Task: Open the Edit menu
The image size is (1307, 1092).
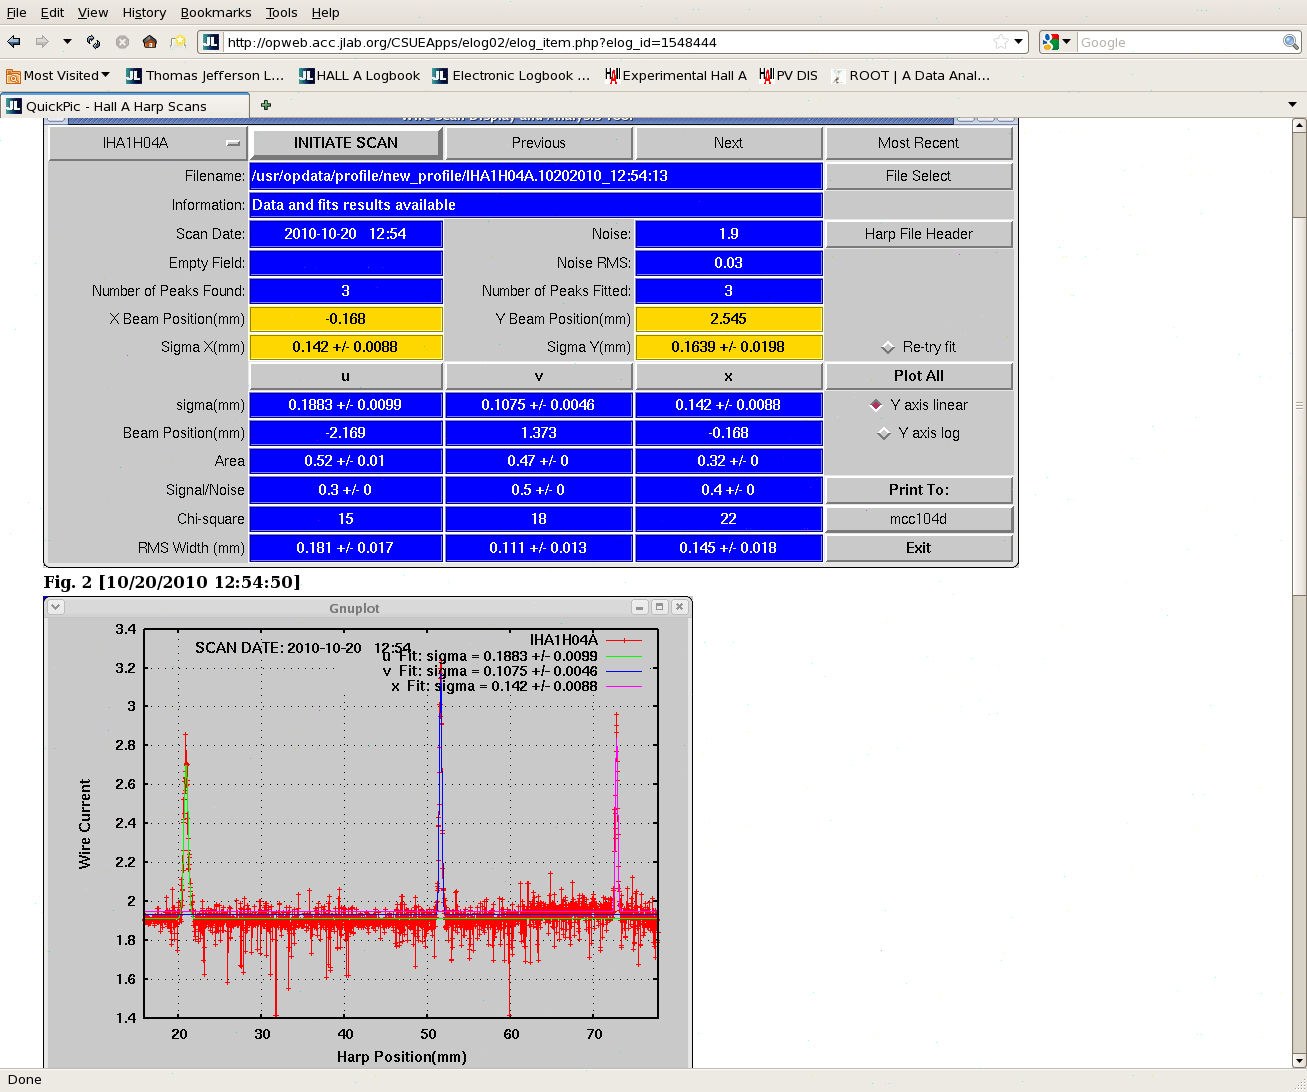Action: (52, 12)
